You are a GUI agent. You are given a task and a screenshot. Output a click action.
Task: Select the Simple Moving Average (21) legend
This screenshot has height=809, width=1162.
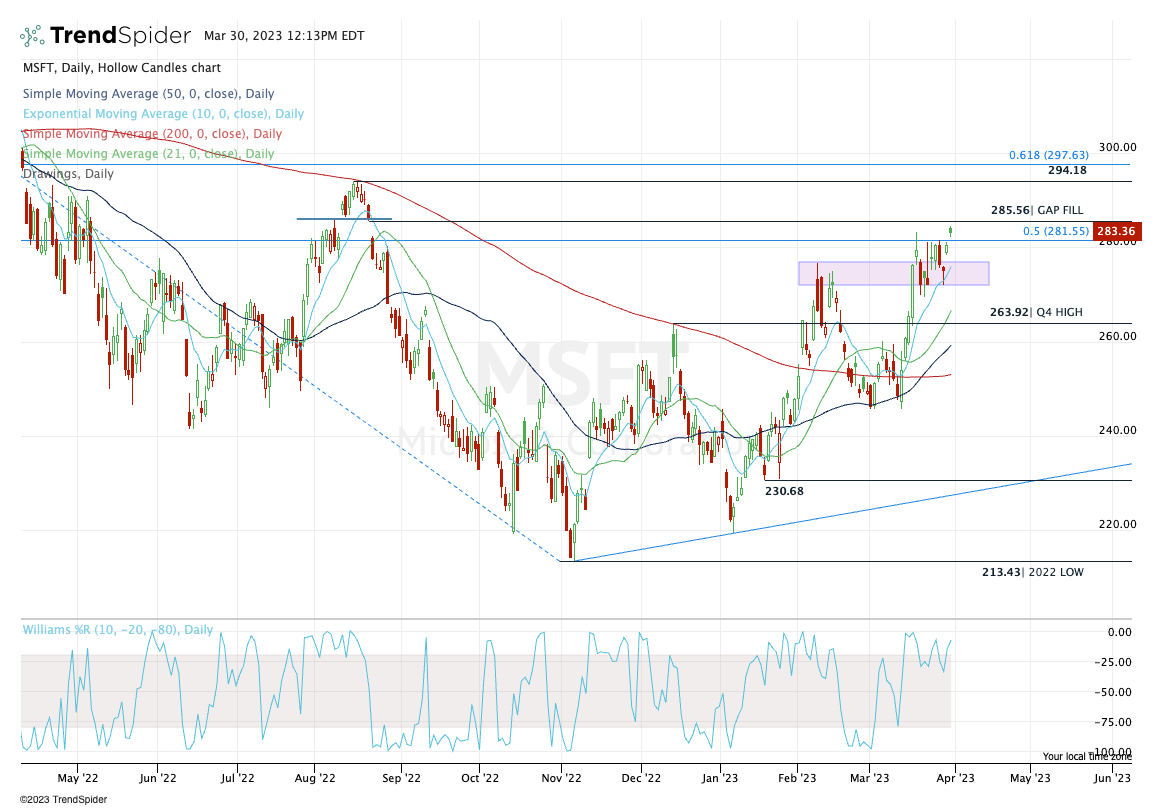point(148,153)
